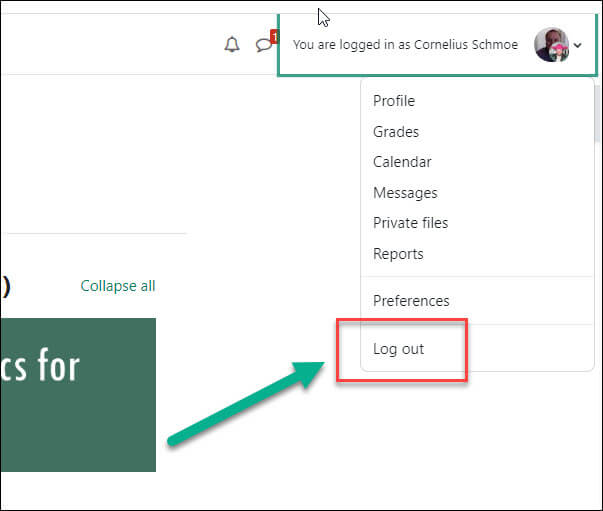Click the Collapse all link
This screenshot has height=511, width=603.
pyautogui.click(x=118, y=286)
